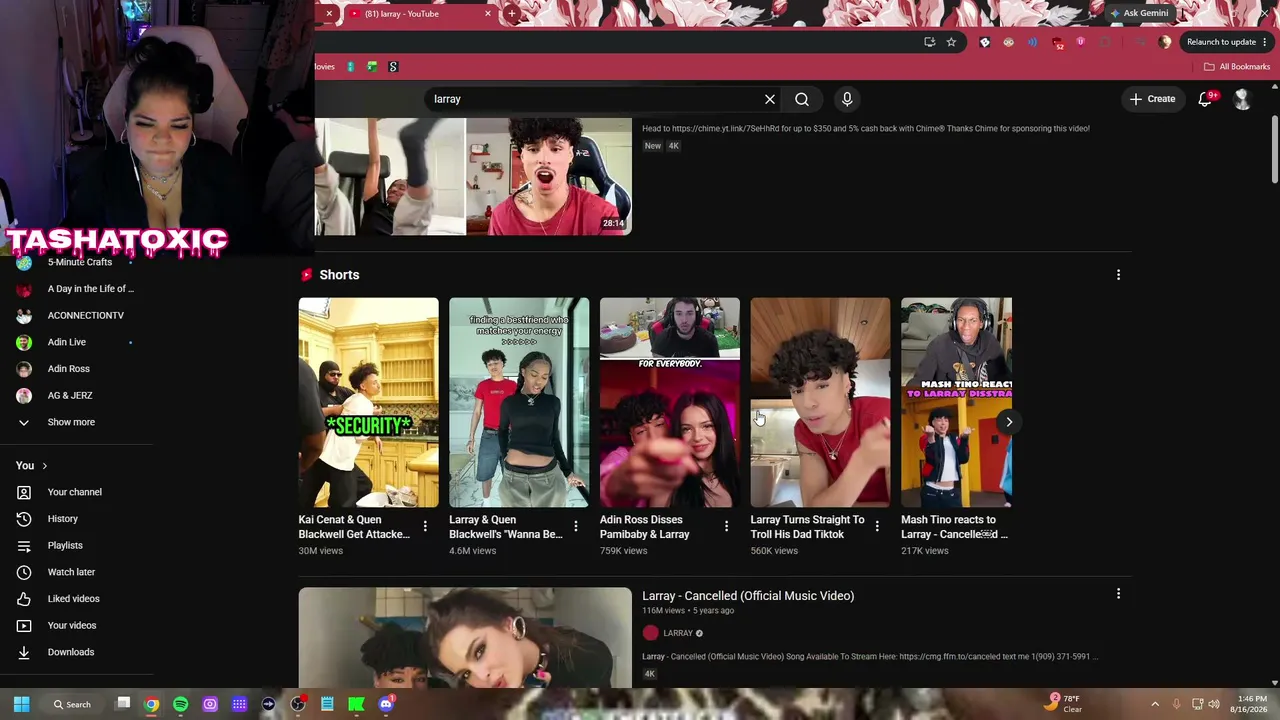Screen dimensions: 1280x720
Task: Open the Chrome profile avatar
Action: pos(1164,42)
